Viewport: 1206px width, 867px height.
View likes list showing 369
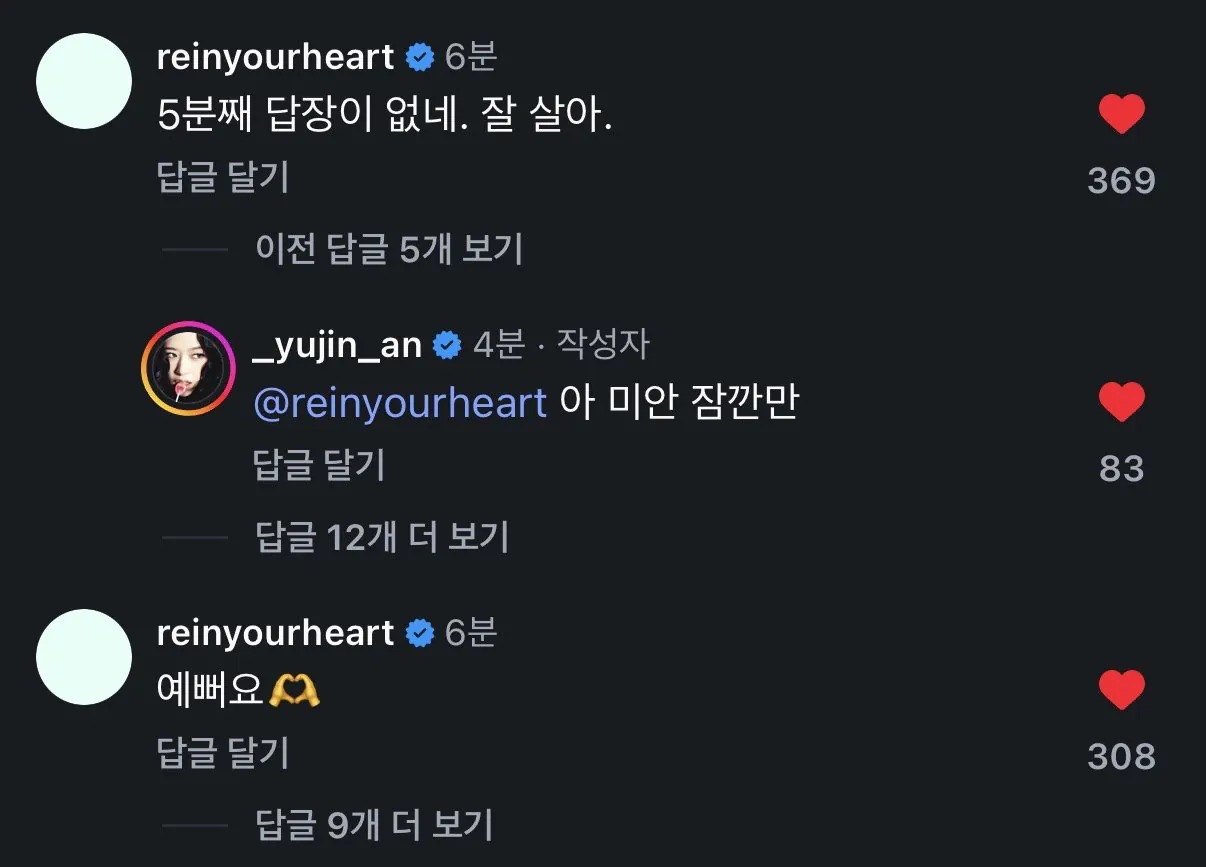(x=1121, y=181)
